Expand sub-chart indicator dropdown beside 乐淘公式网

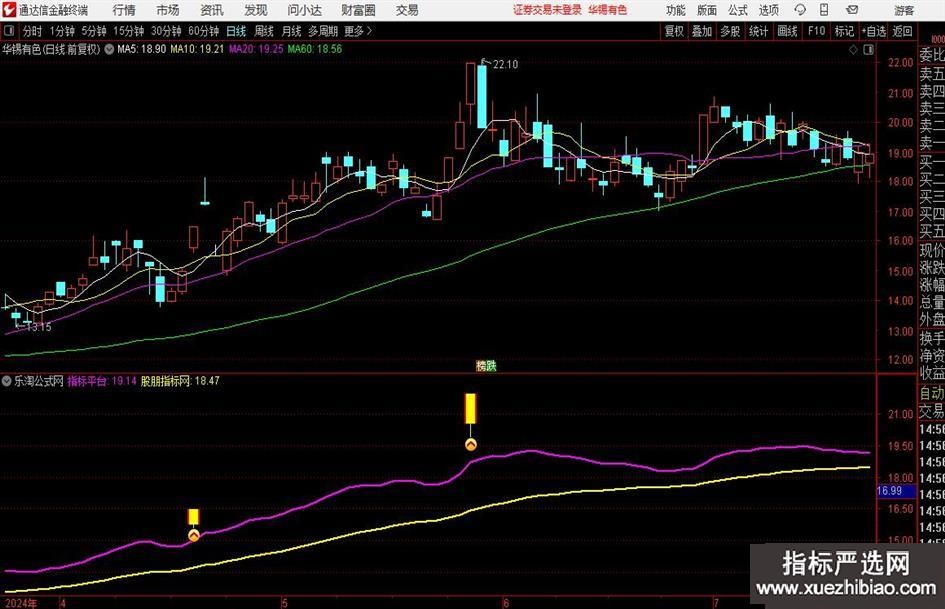pyautogui.click(x=7, y=381)
